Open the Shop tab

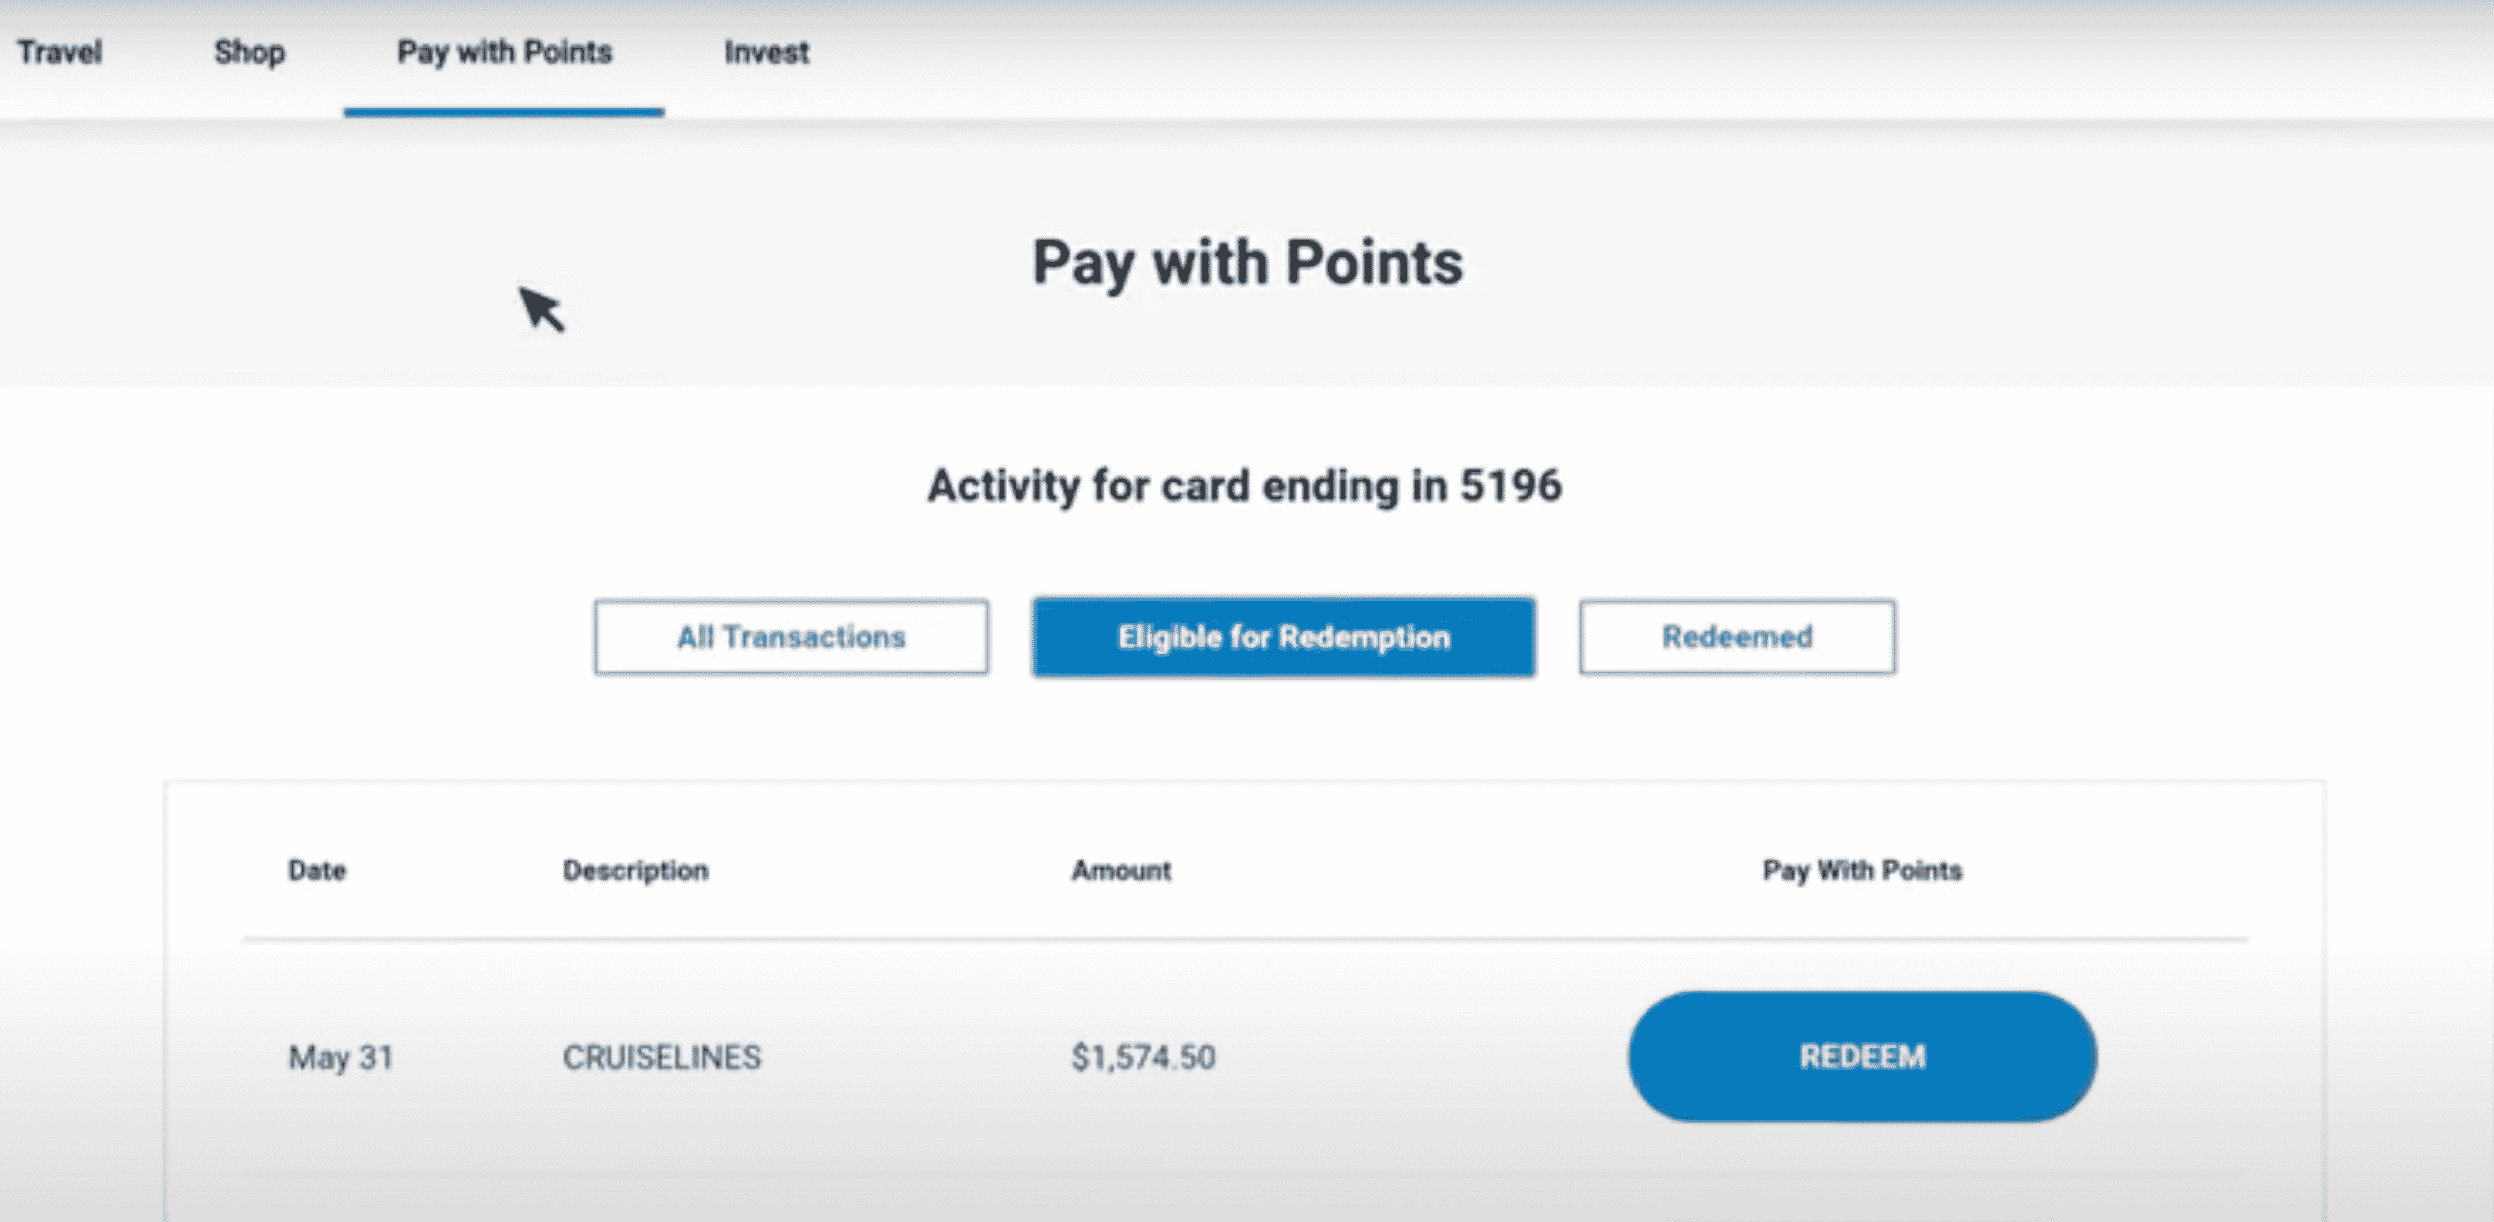click(249, 52)
